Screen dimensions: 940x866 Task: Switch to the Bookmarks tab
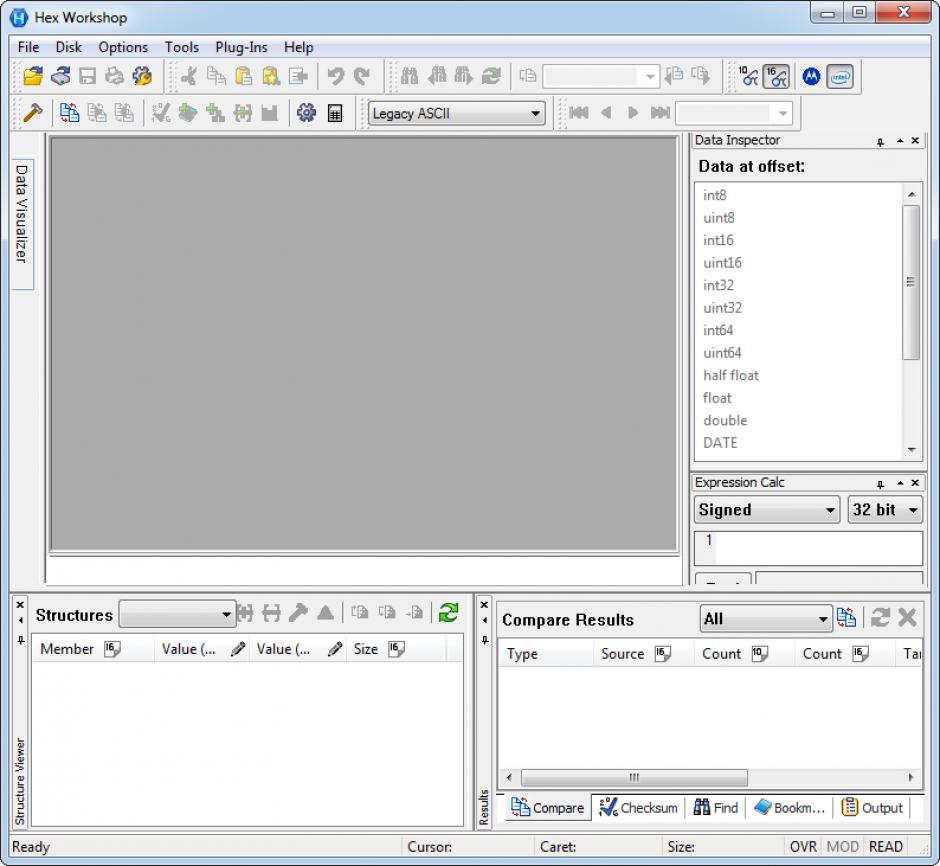(x=789, y=808)
